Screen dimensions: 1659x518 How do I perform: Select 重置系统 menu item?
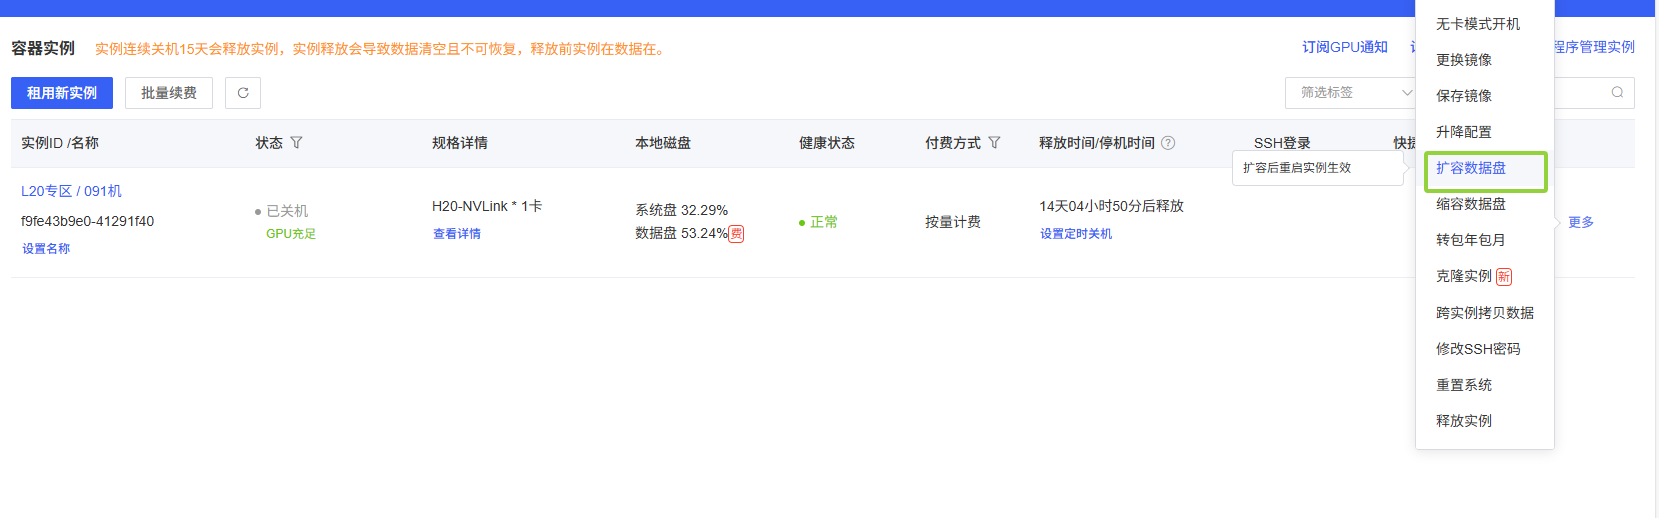coord(1485,385)
